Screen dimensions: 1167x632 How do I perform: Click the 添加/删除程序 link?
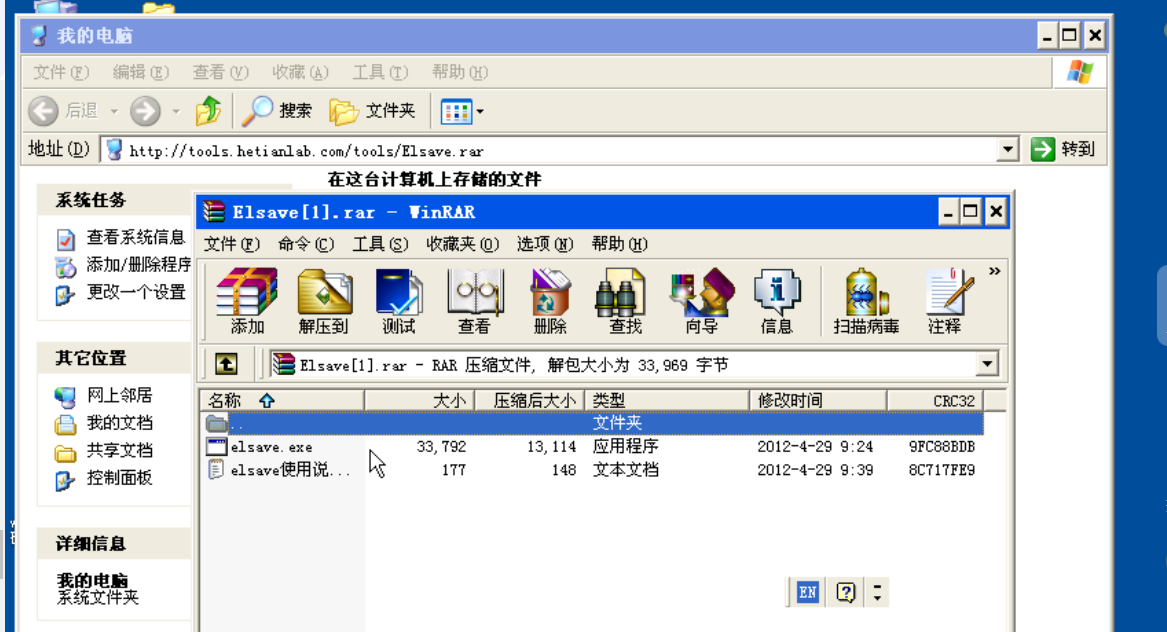pos(138,265)
